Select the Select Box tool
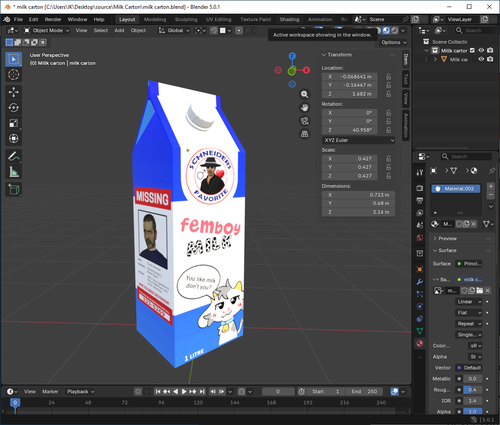 14,59
